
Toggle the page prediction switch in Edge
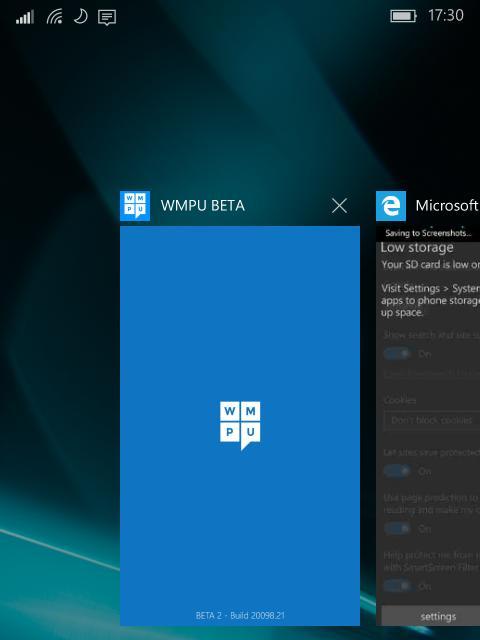pos(397,529)
